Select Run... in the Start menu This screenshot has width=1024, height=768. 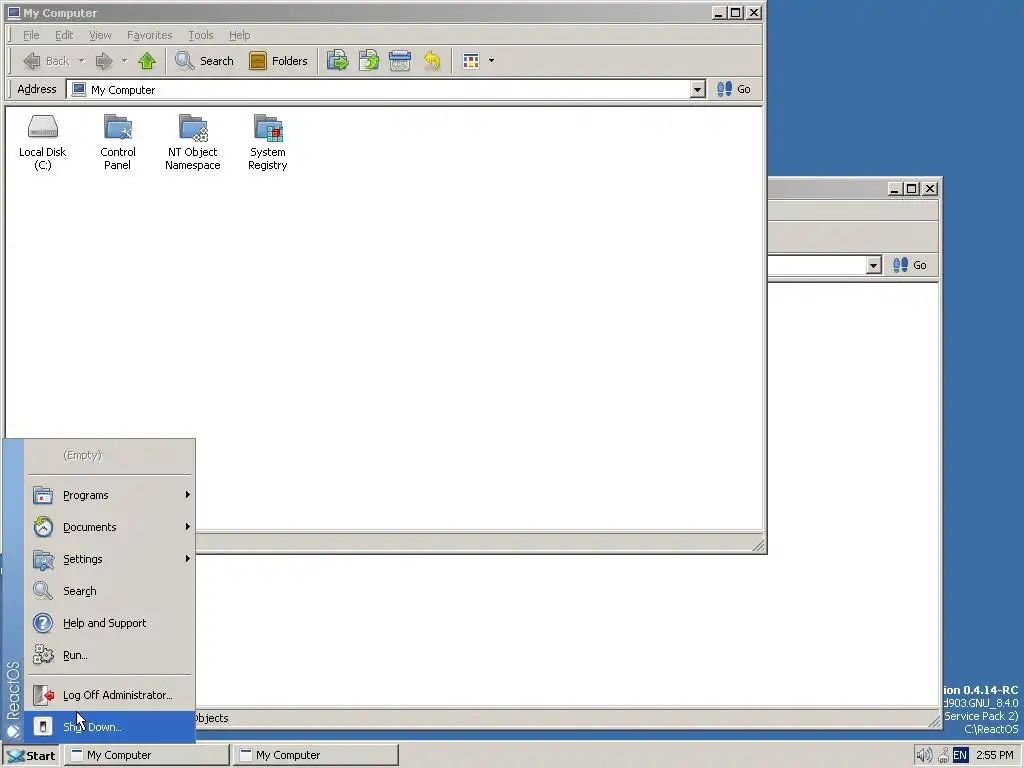pyautogui.click(x=110, y=655)
